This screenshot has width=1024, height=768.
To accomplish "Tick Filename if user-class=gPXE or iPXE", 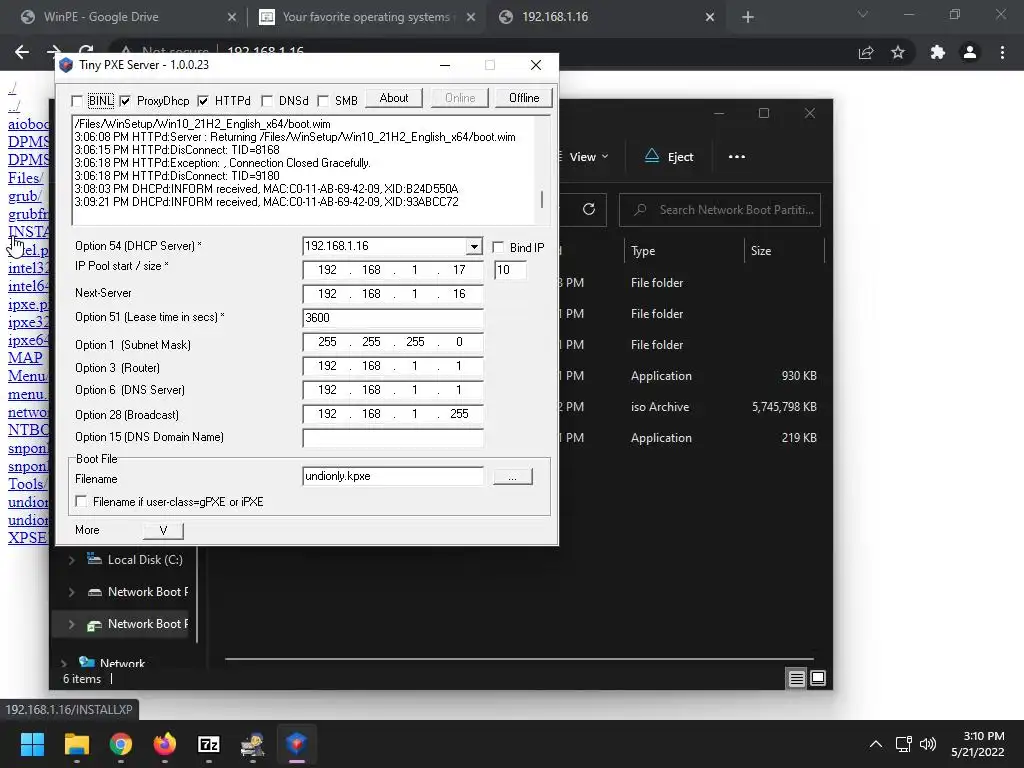I will pos(81,501).
